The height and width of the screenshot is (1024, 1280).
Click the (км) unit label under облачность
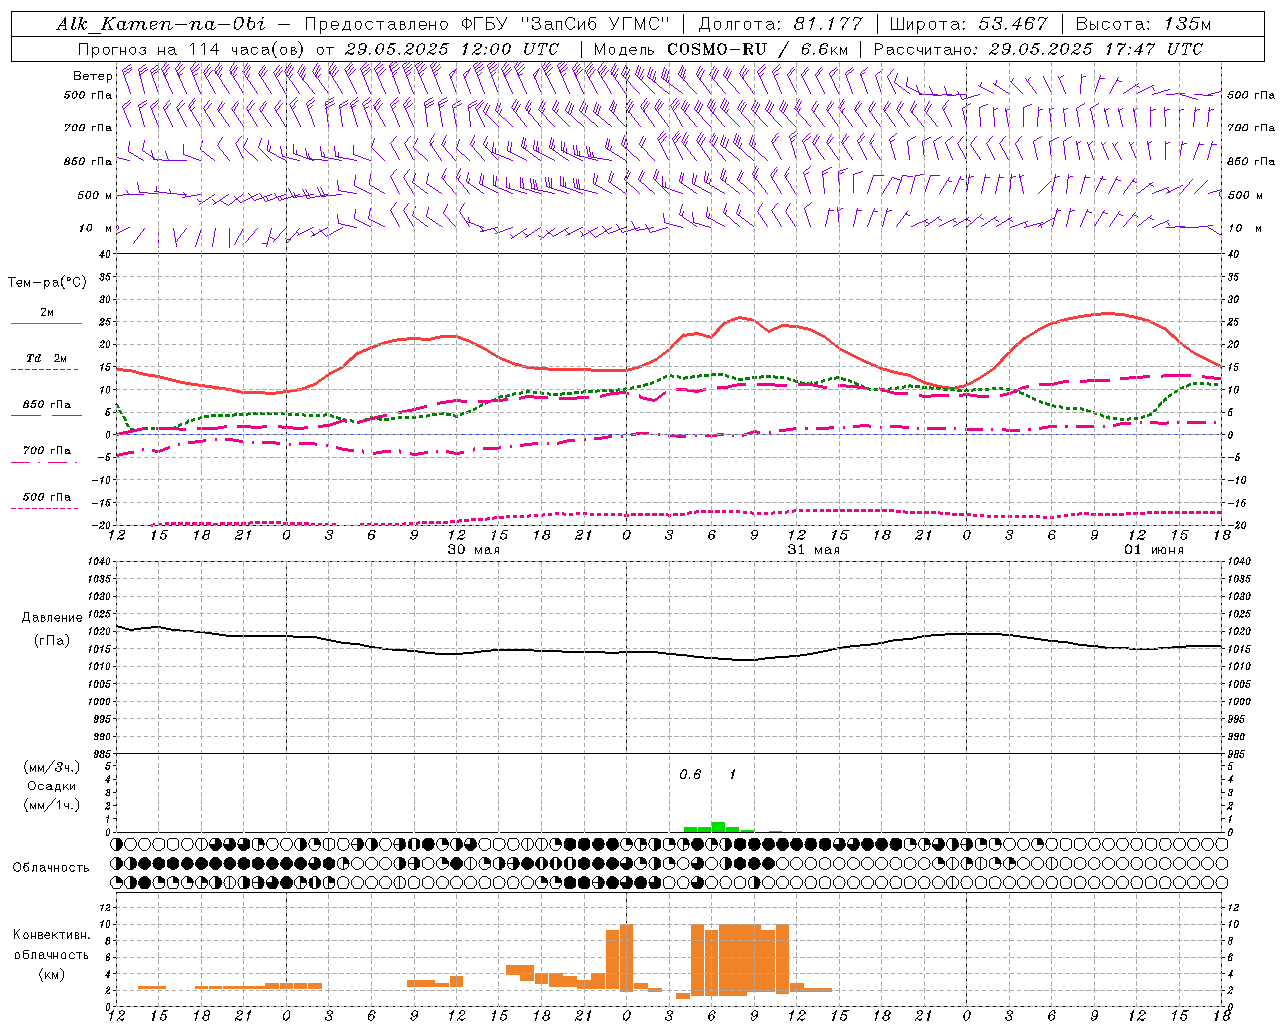51,974
